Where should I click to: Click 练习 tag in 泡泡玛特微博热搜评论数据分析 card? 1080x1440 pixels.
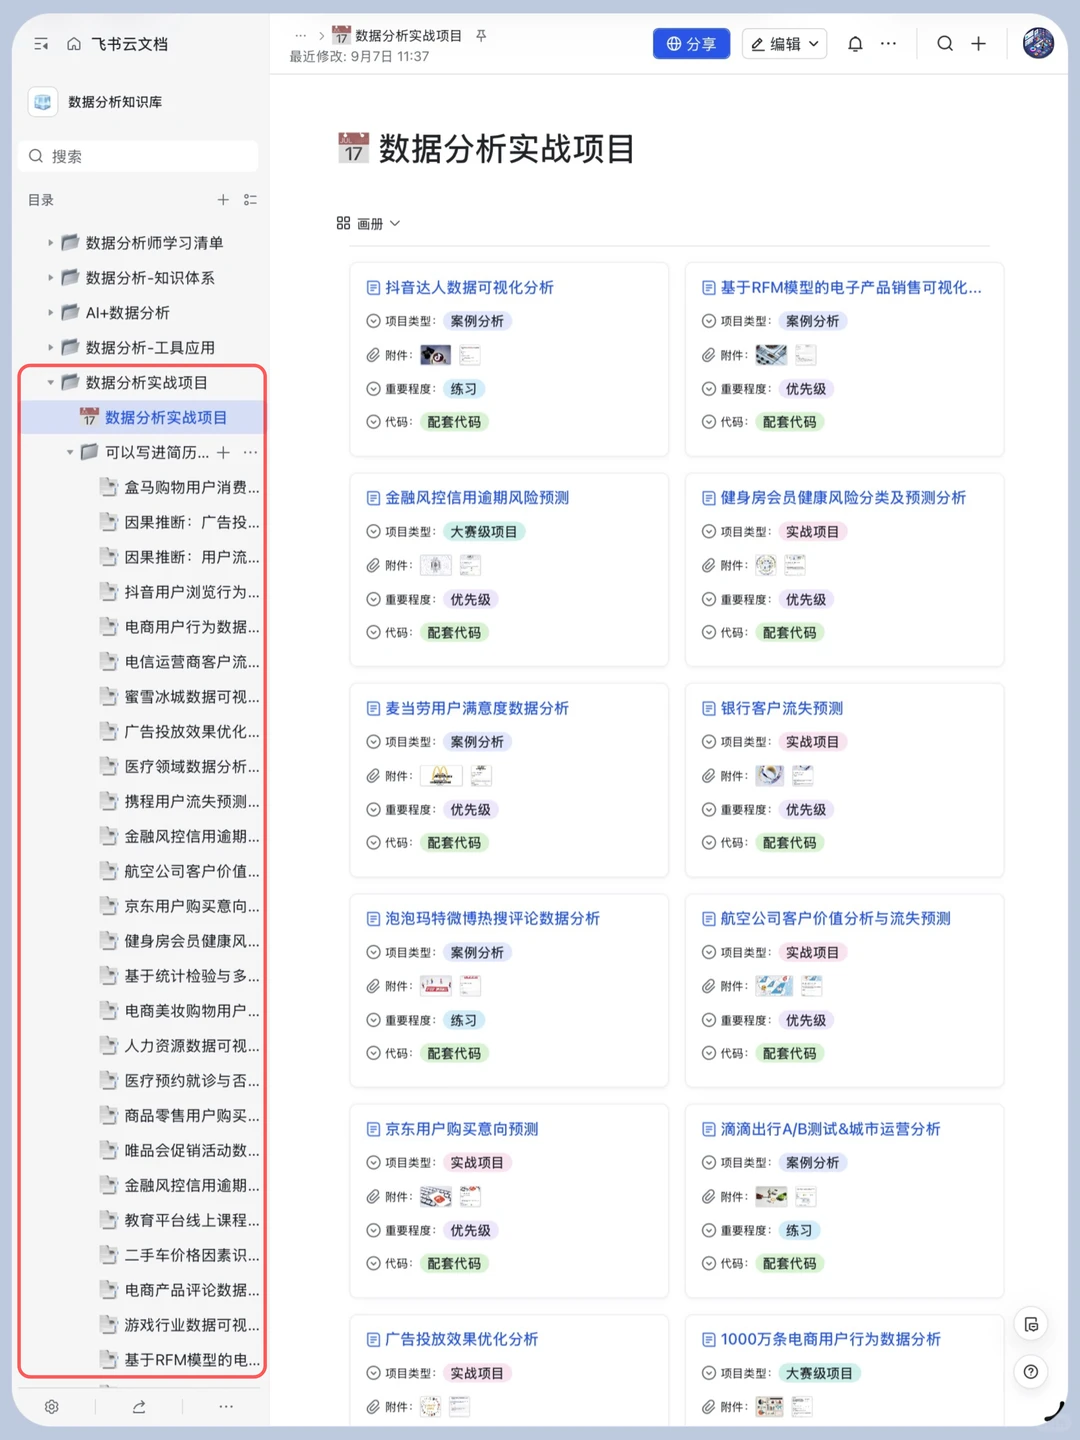[x=463, y=1020]
